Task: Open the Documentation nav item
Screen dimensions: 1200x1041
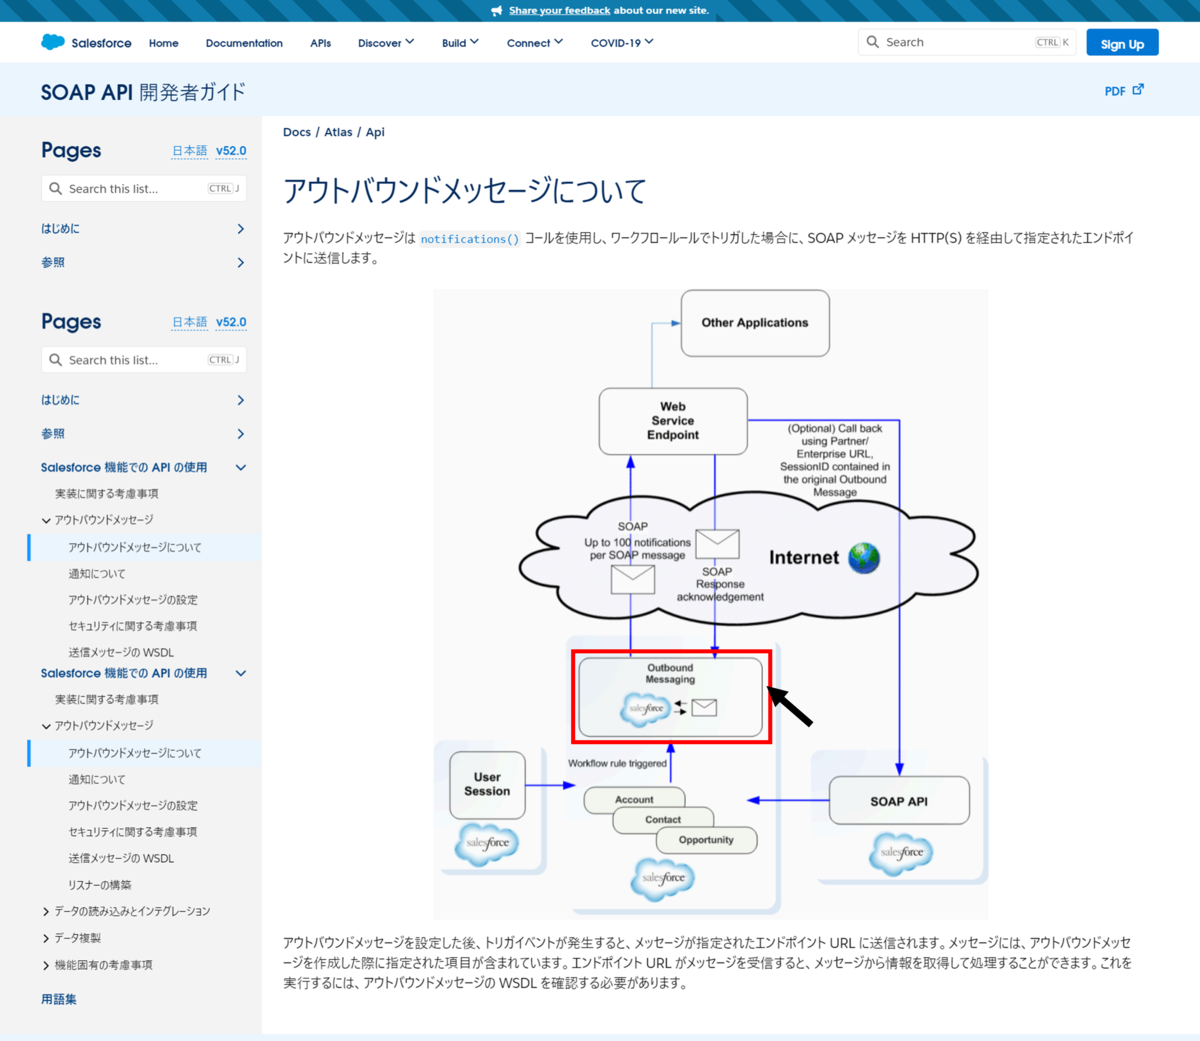Action: point(244,43)
